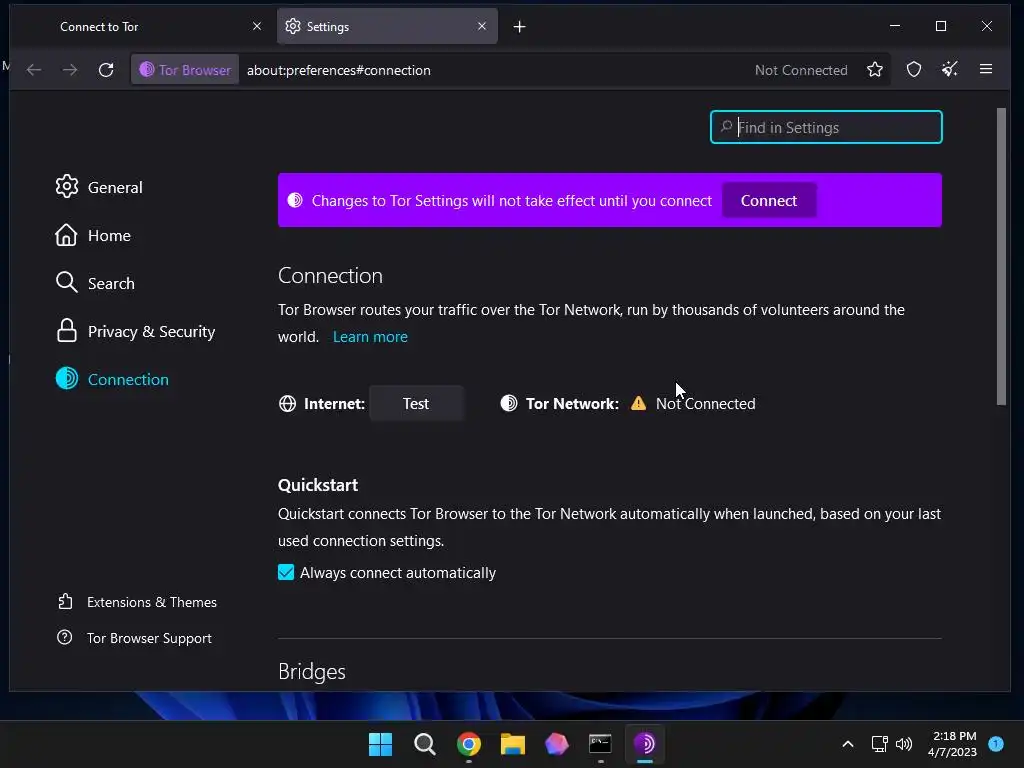Image resolution: width=1024 pixels, height=768 pixels.
Task: Focus the Find in Settings search box
Action: pyautogui.click(x=826, y=127)
